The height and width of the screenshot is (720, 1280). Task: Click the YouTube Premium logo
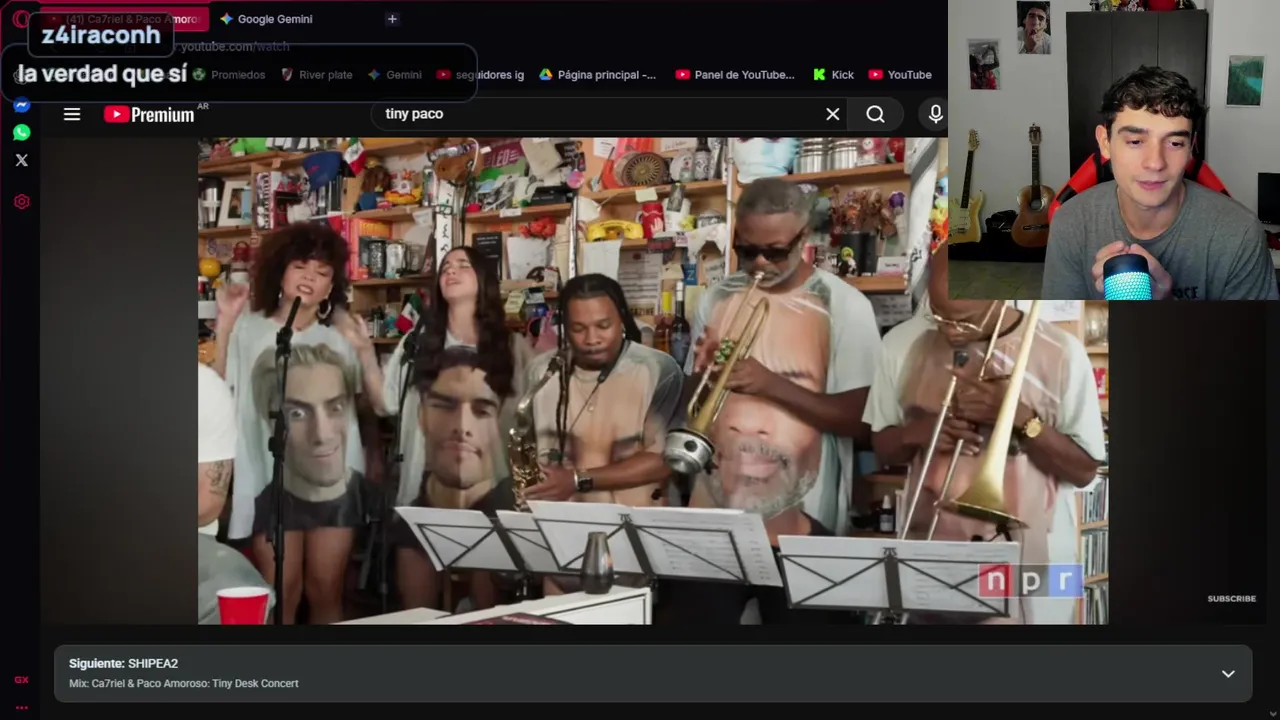pos(150,114)
